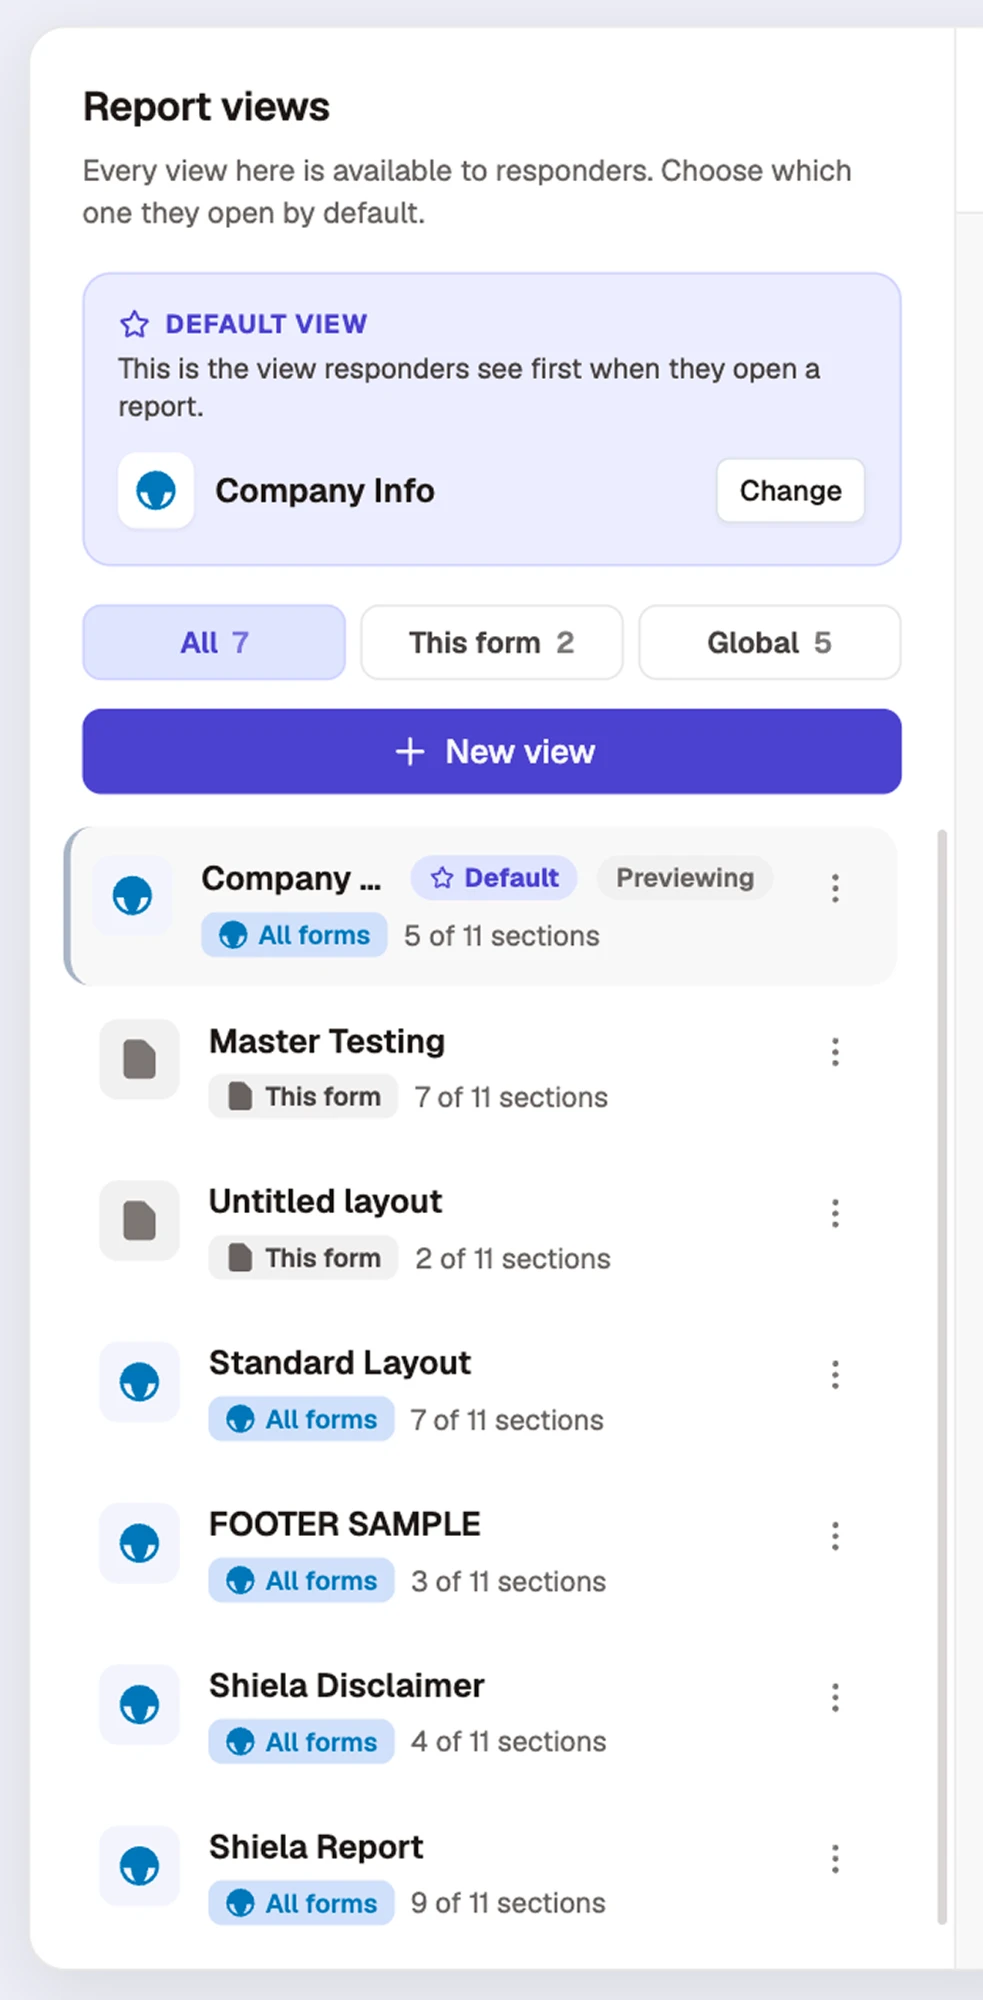
Task: Click All forms tag under Standard Layout
Action: (301, 1420)
